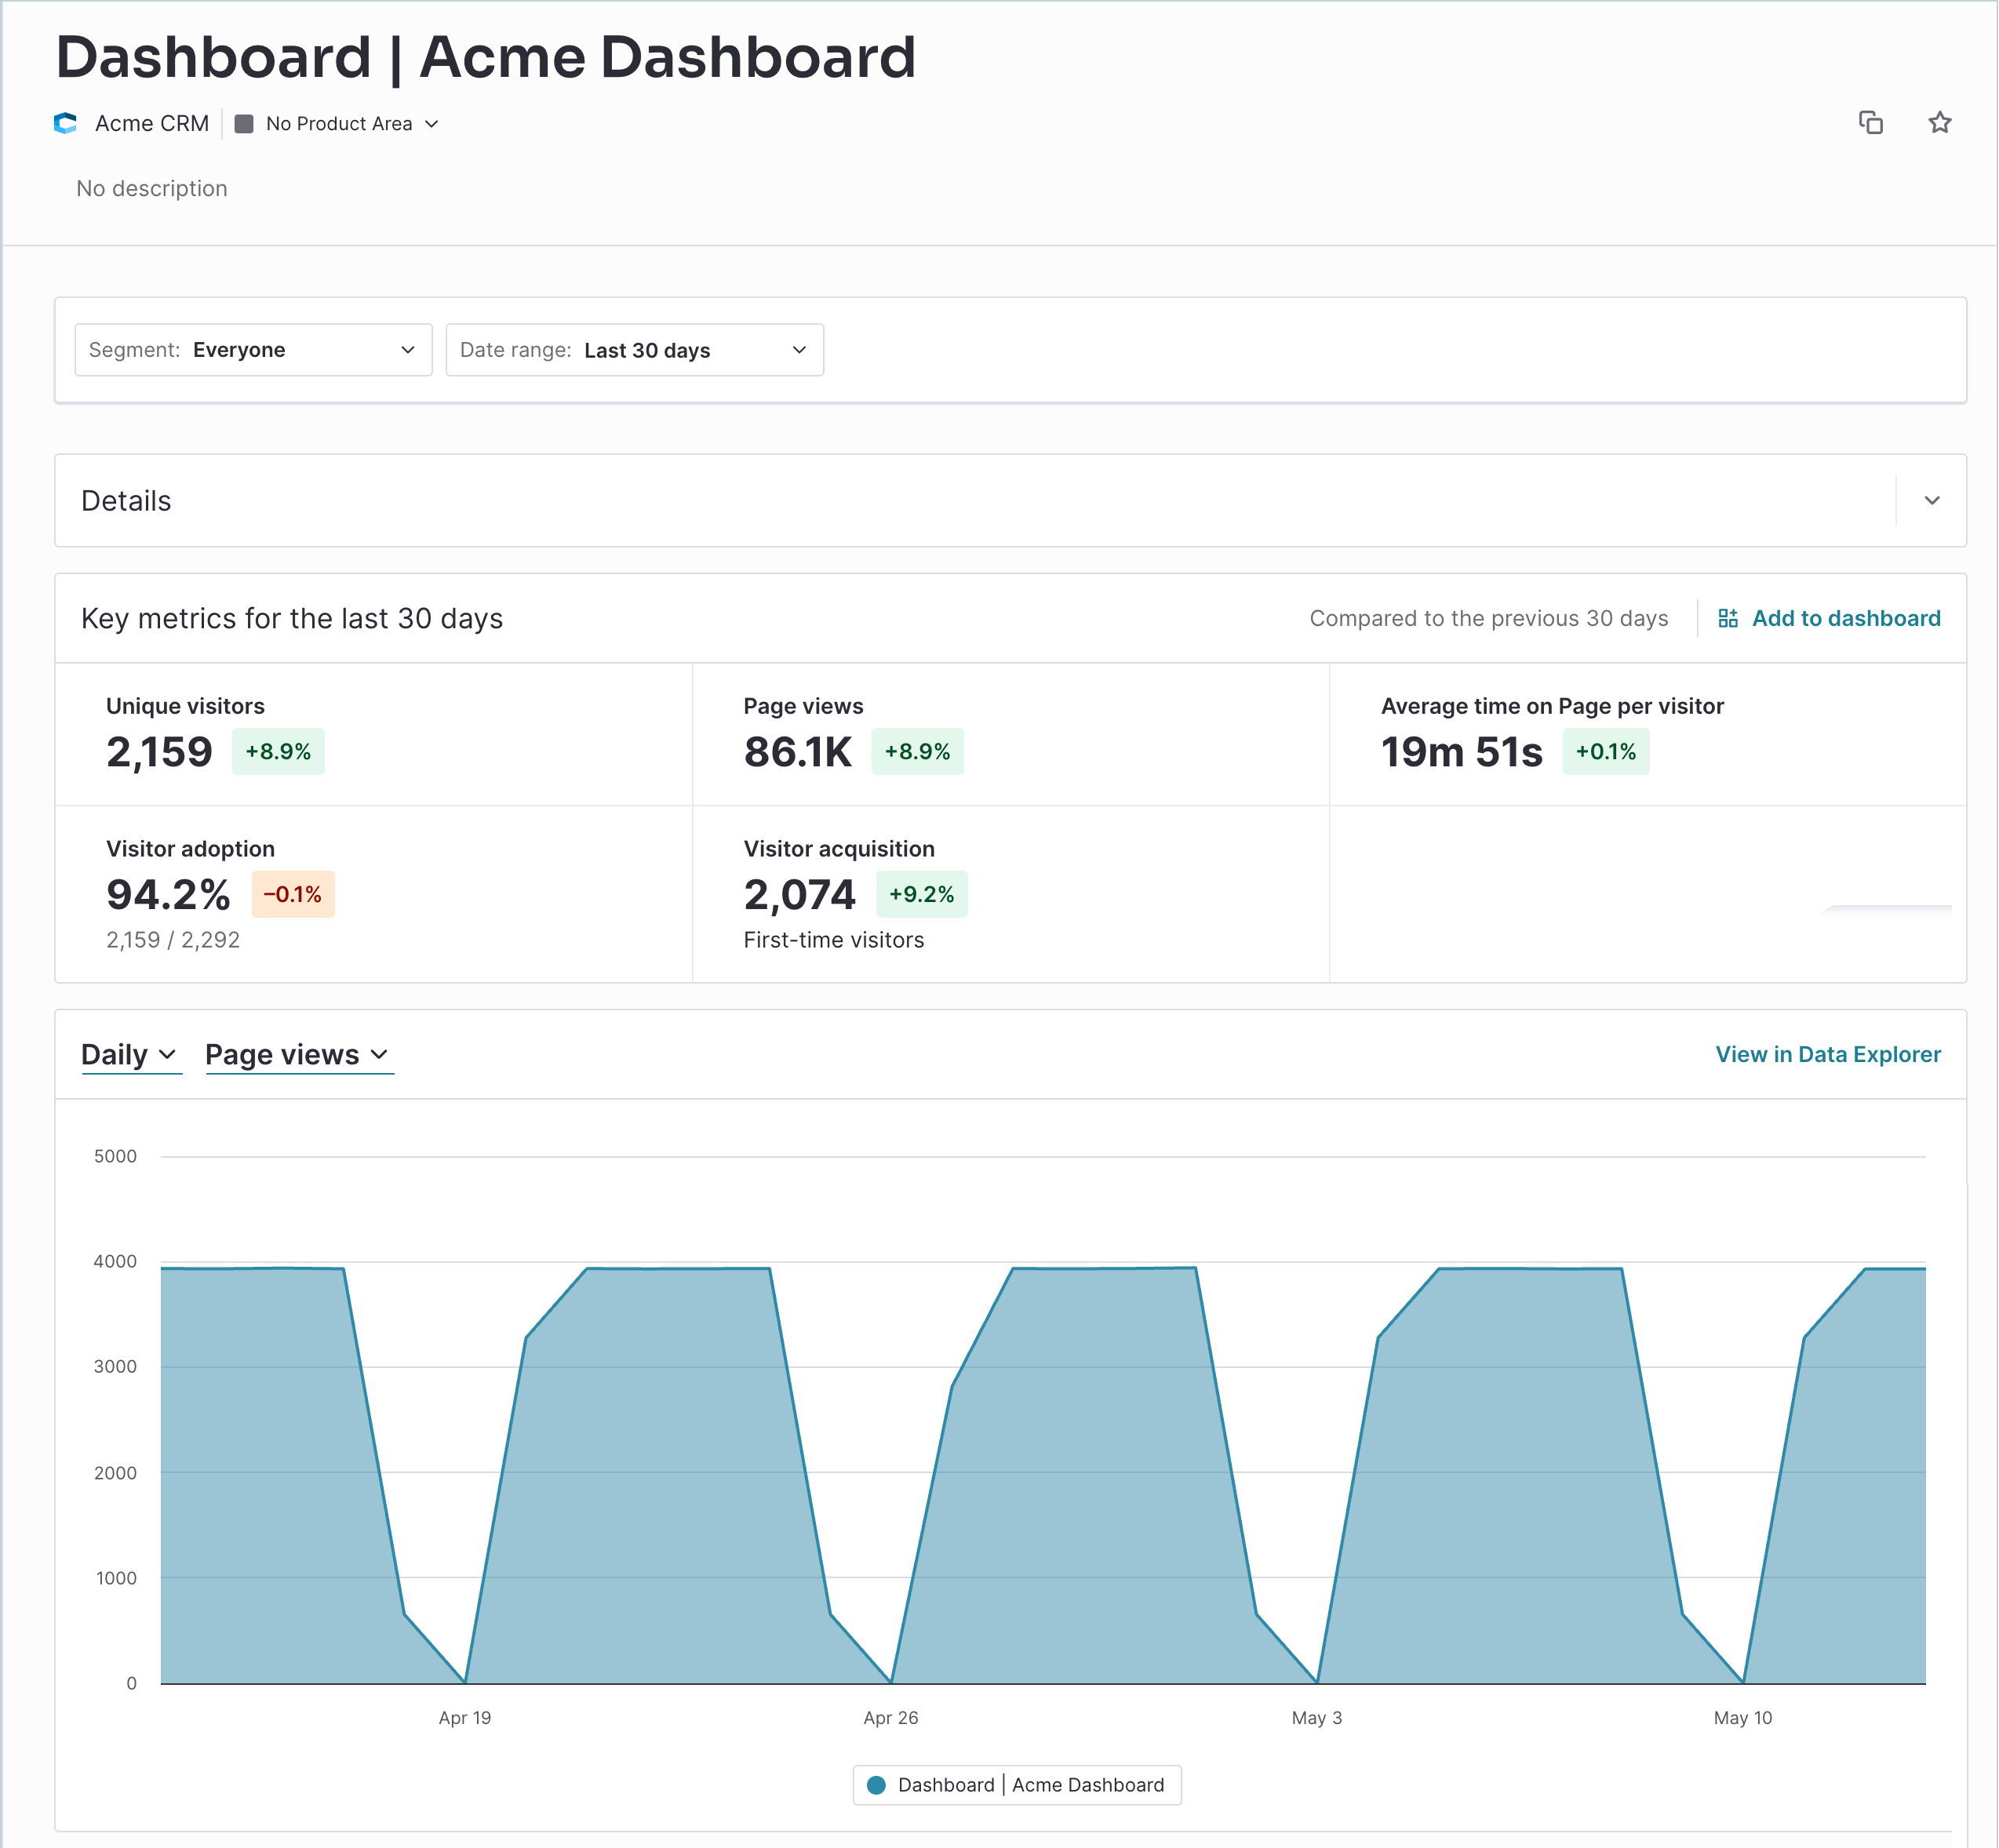Click the Visitor adoption value 94.2%

point(168,894)
